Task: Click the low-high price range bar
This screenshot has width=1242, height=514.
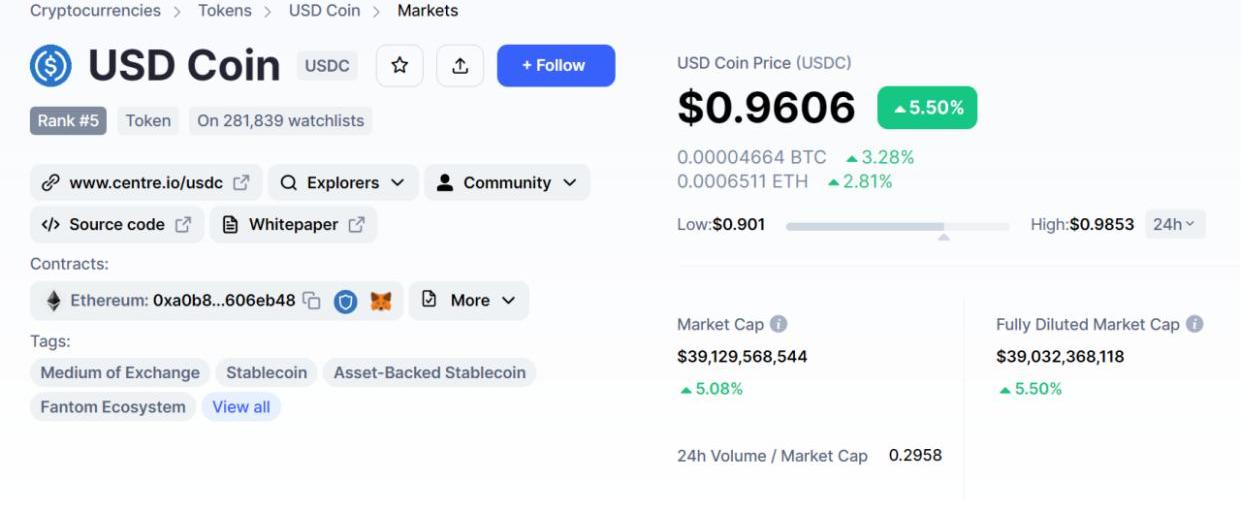Action: 897,227
